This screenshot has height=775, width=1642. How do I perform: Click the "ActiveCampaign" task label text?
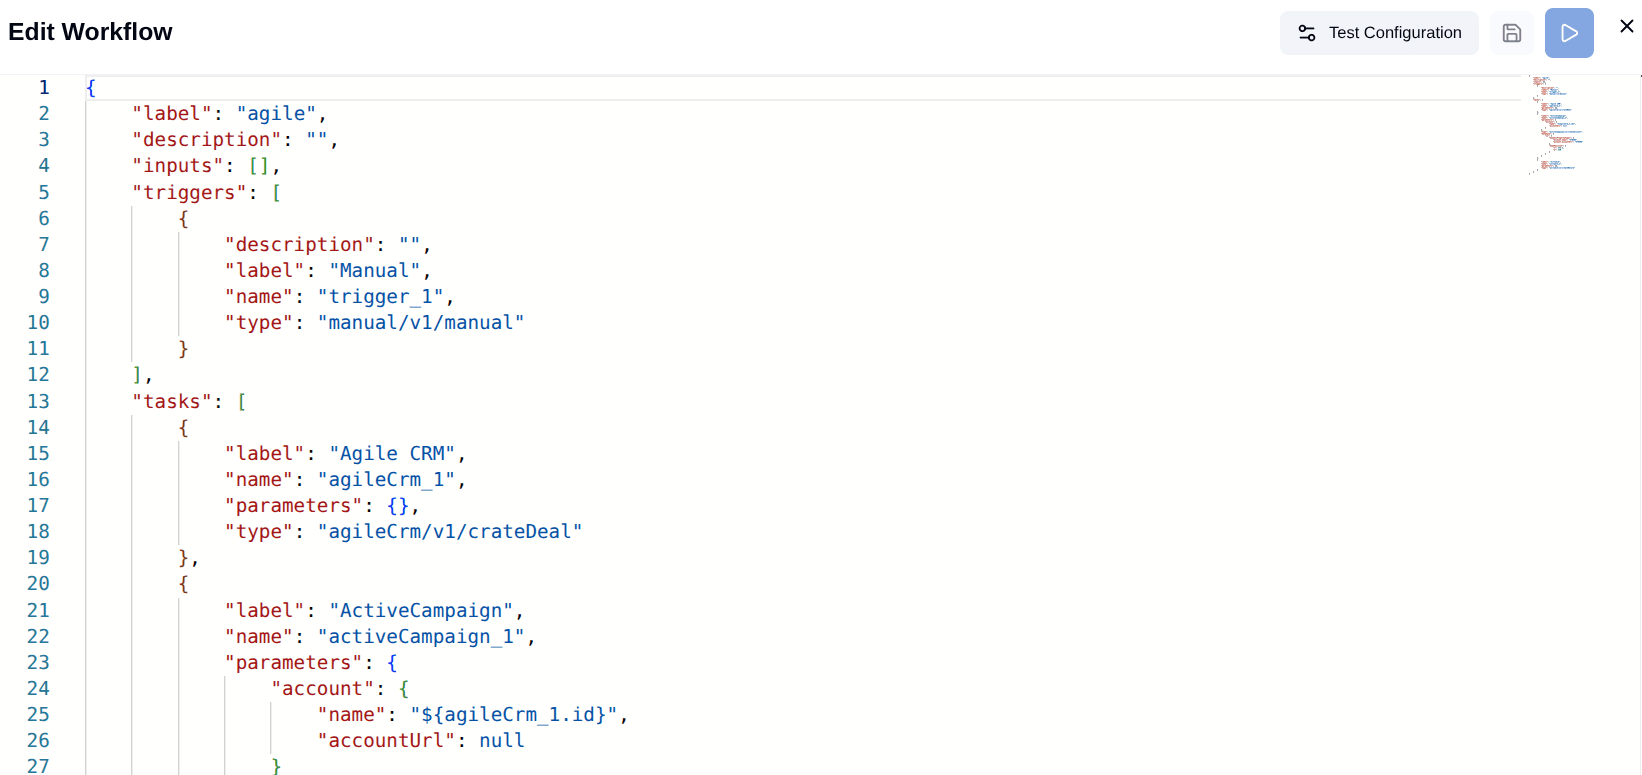(421, 610)
